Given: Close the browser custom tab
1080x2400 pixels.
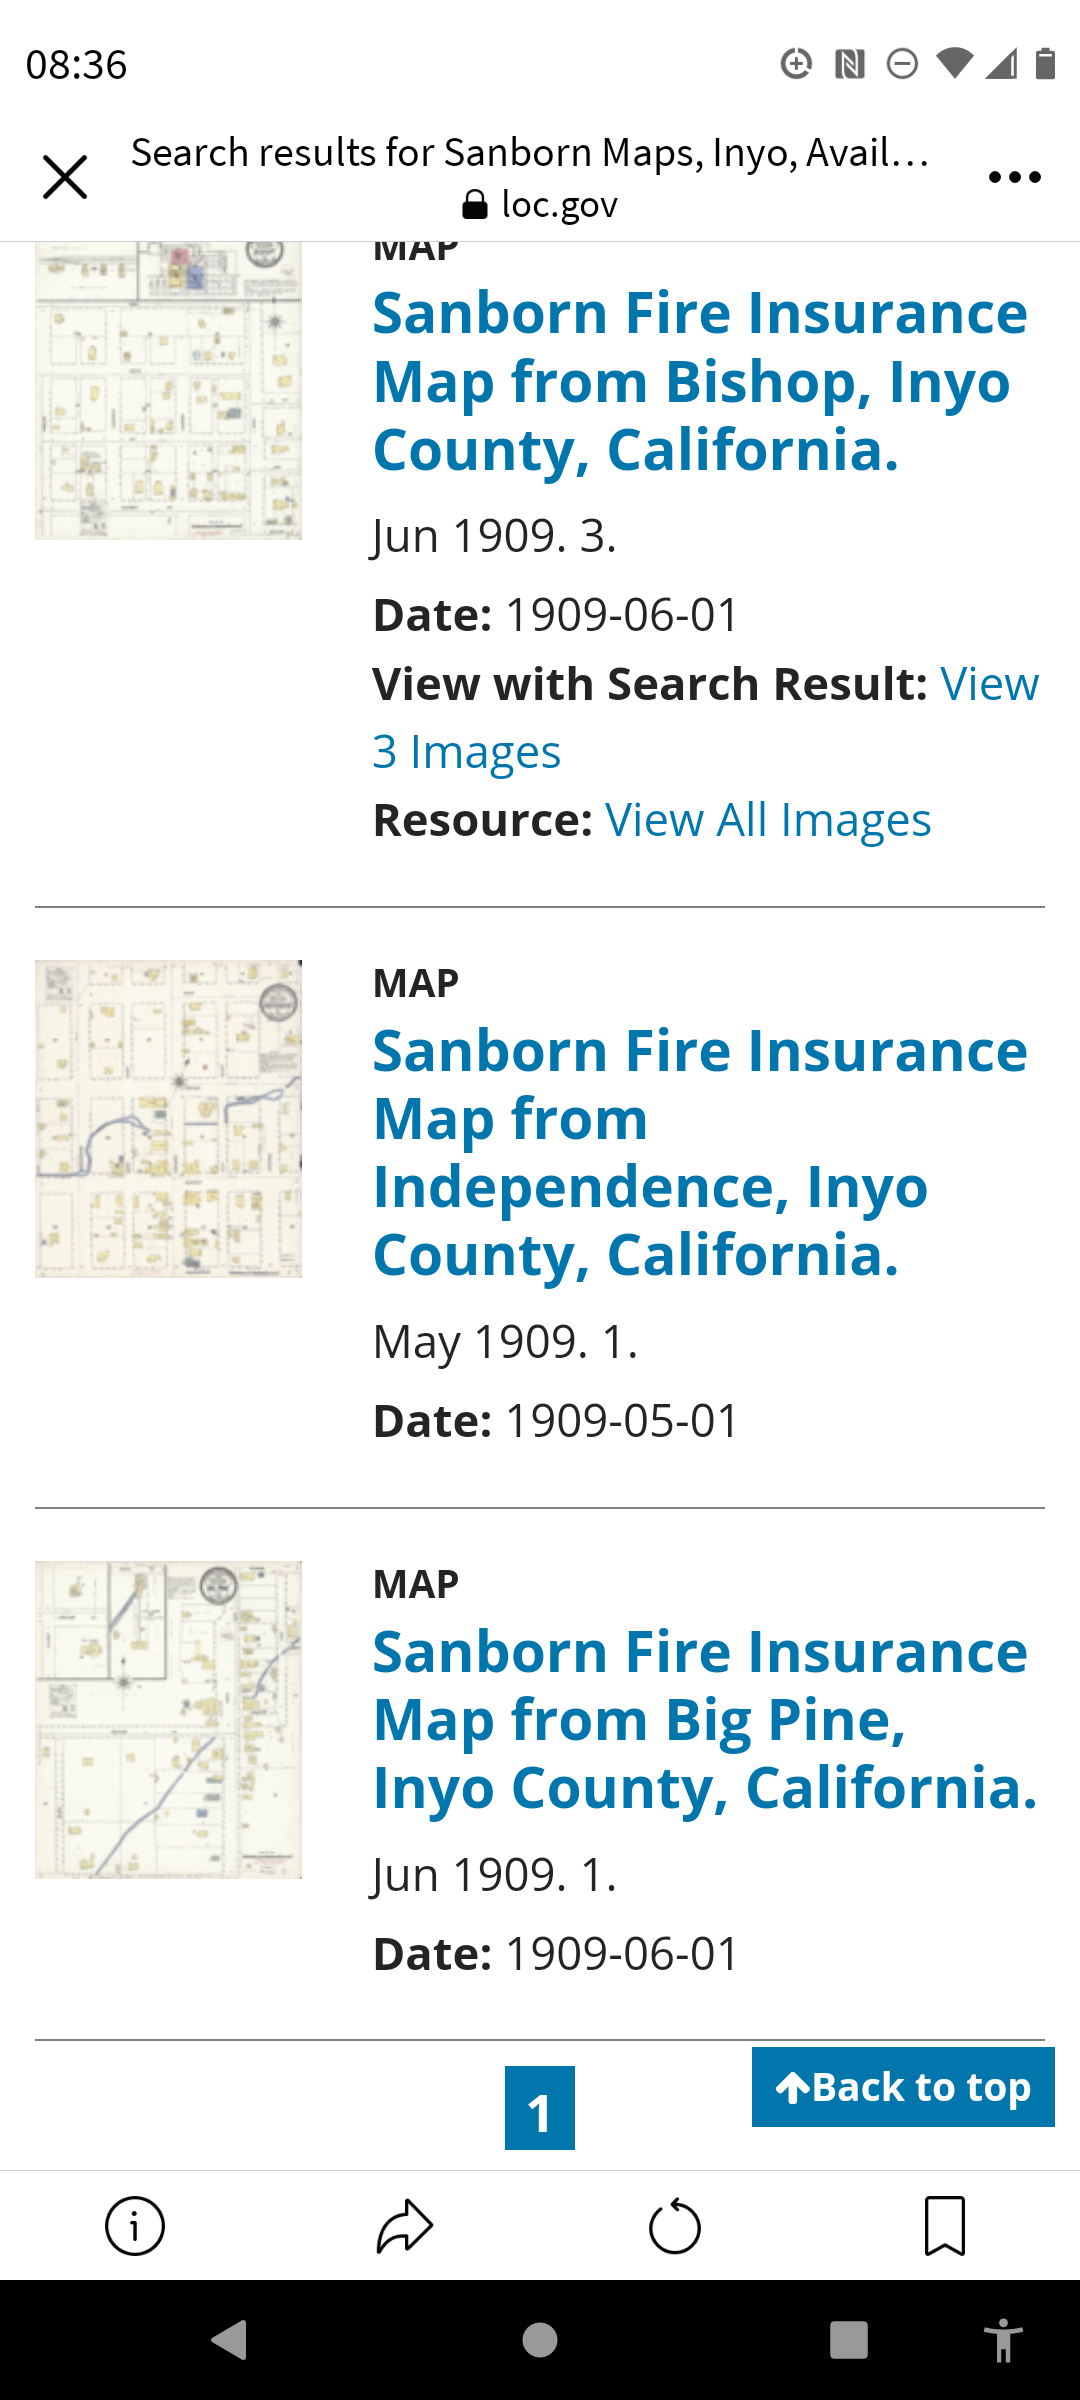Looking at the screenshot, I should [x=65, y=177].
